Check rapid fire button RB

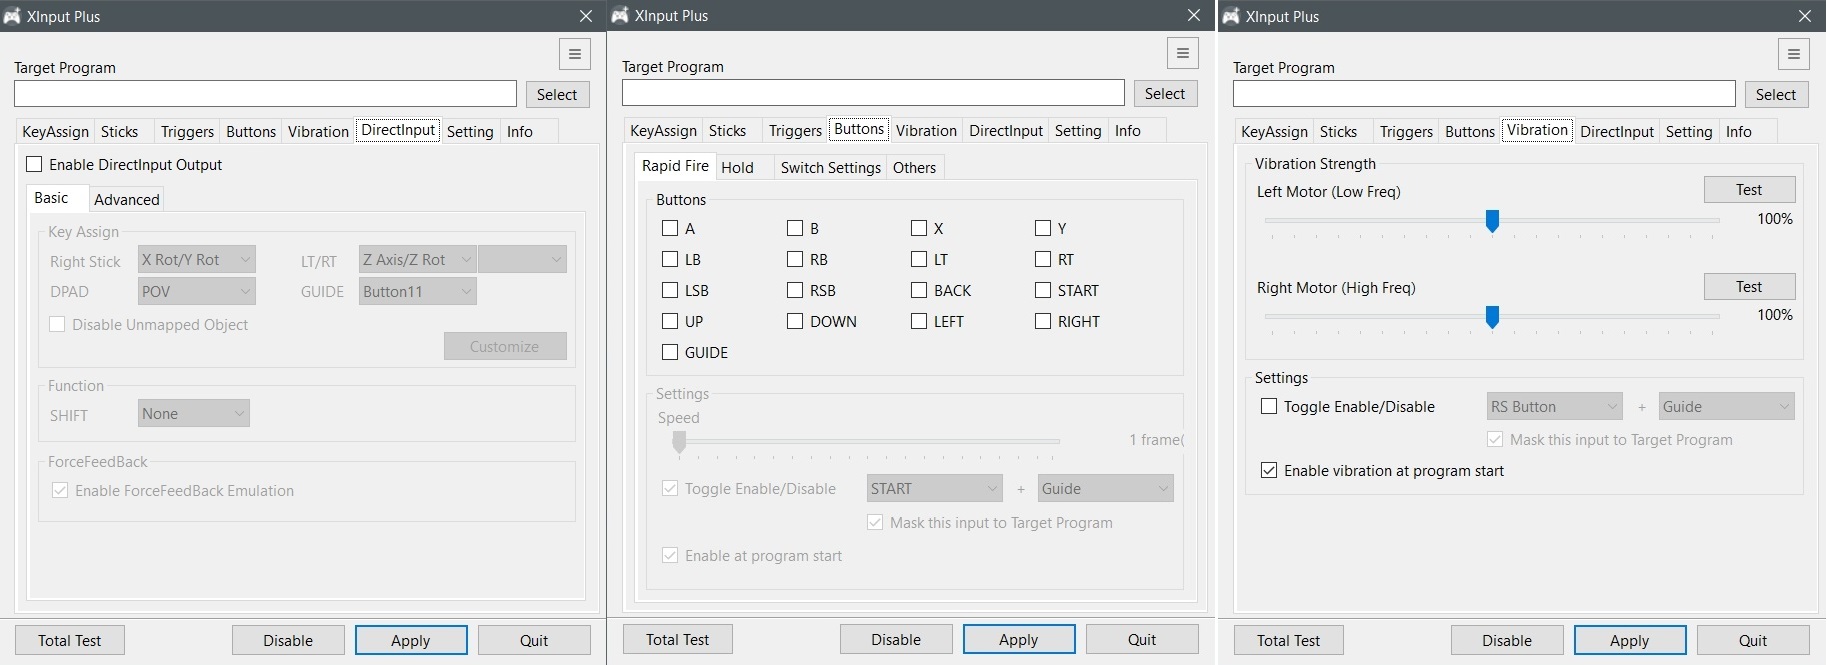point(795,259)
